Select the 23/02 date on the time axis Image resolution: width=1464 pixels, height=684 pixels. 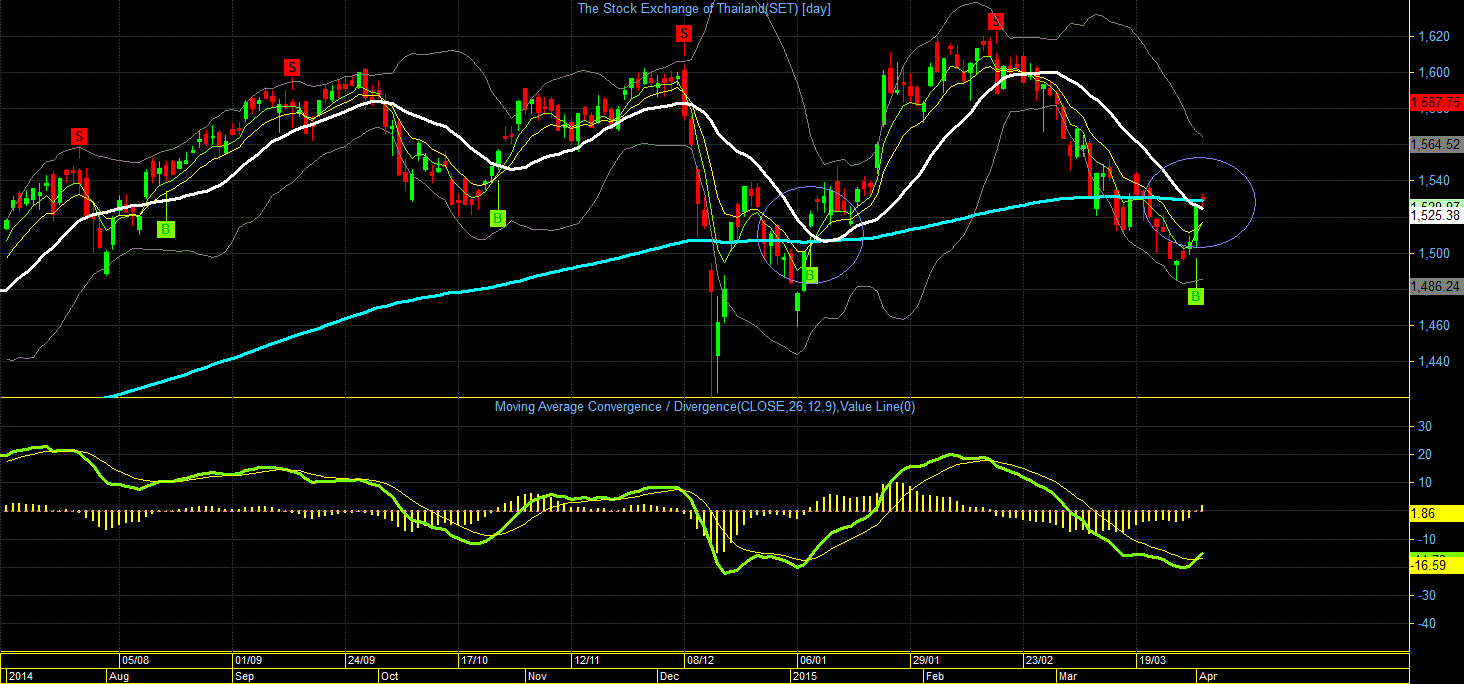(x=1039, y=661)
